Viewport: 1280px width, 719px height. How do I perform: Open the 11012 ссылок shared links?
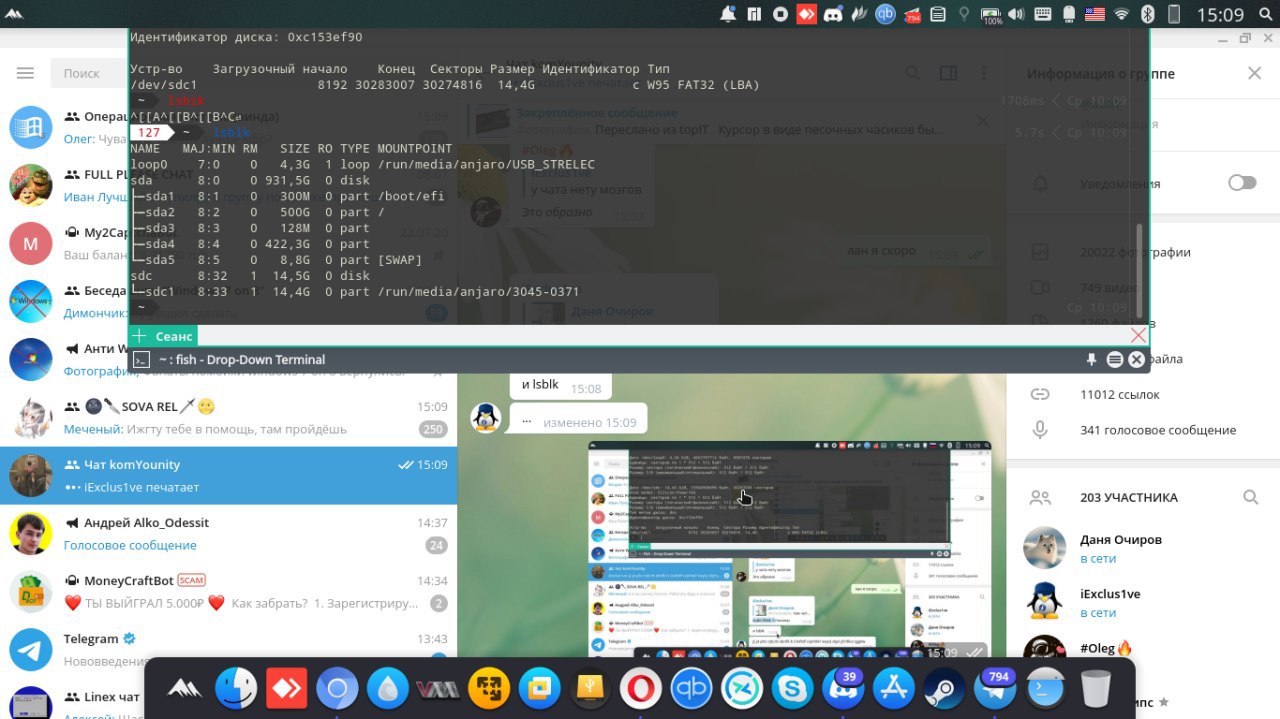pos(1120,394)
